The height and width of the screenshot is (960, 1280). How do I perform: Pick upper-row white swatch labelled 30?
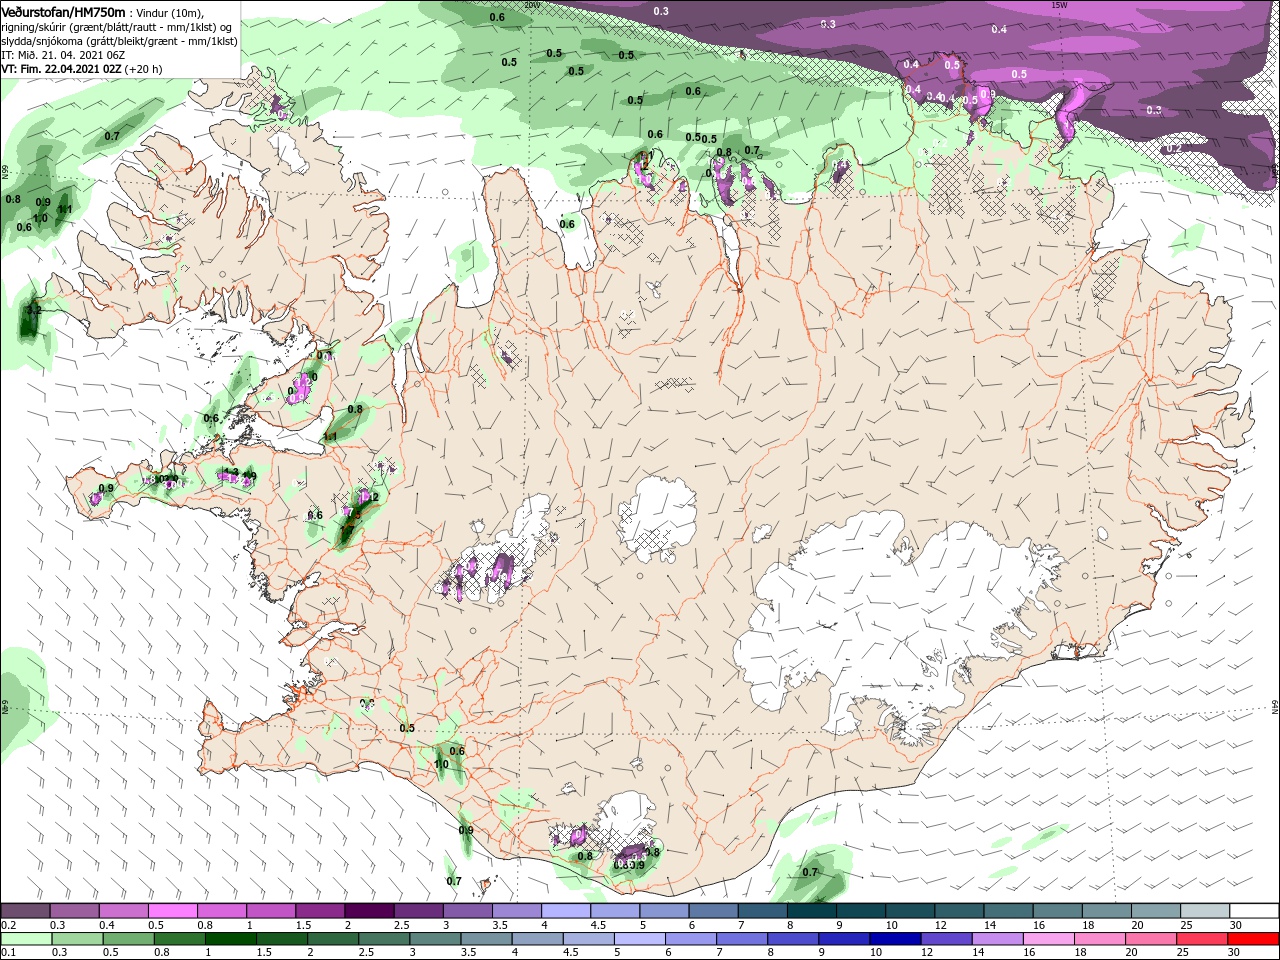(1255, 911)
